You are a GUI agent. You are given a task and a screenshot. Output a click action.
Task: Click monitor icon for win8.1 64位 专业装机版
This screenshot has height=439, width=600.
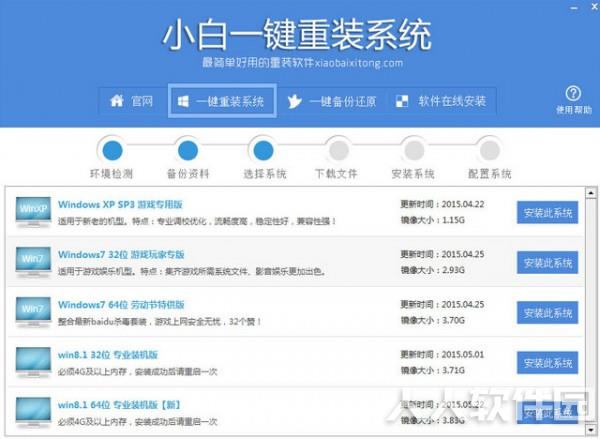click(33, 413)
